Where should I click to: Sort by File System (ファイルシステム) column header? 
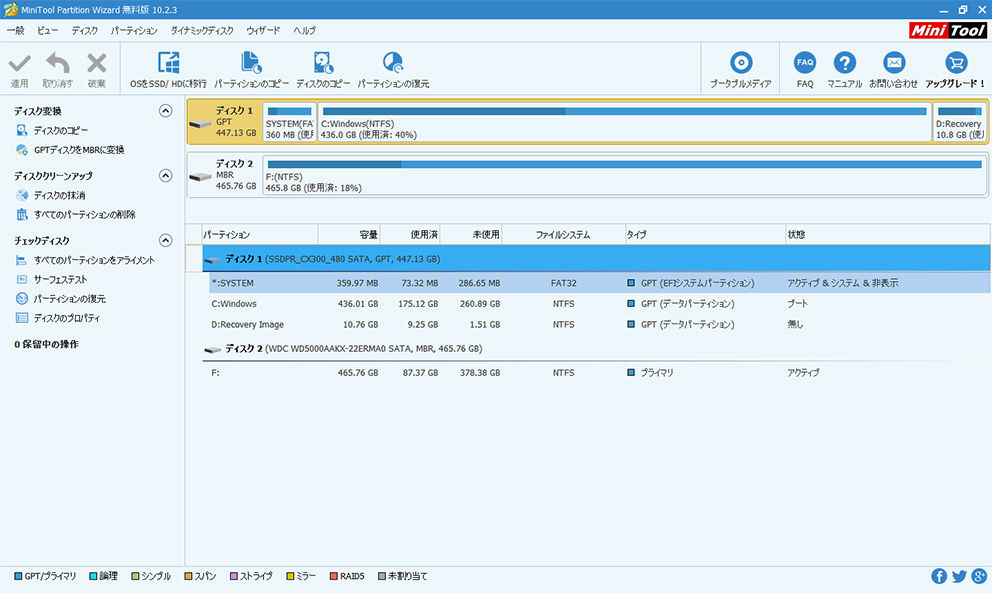tap(563, 235)
